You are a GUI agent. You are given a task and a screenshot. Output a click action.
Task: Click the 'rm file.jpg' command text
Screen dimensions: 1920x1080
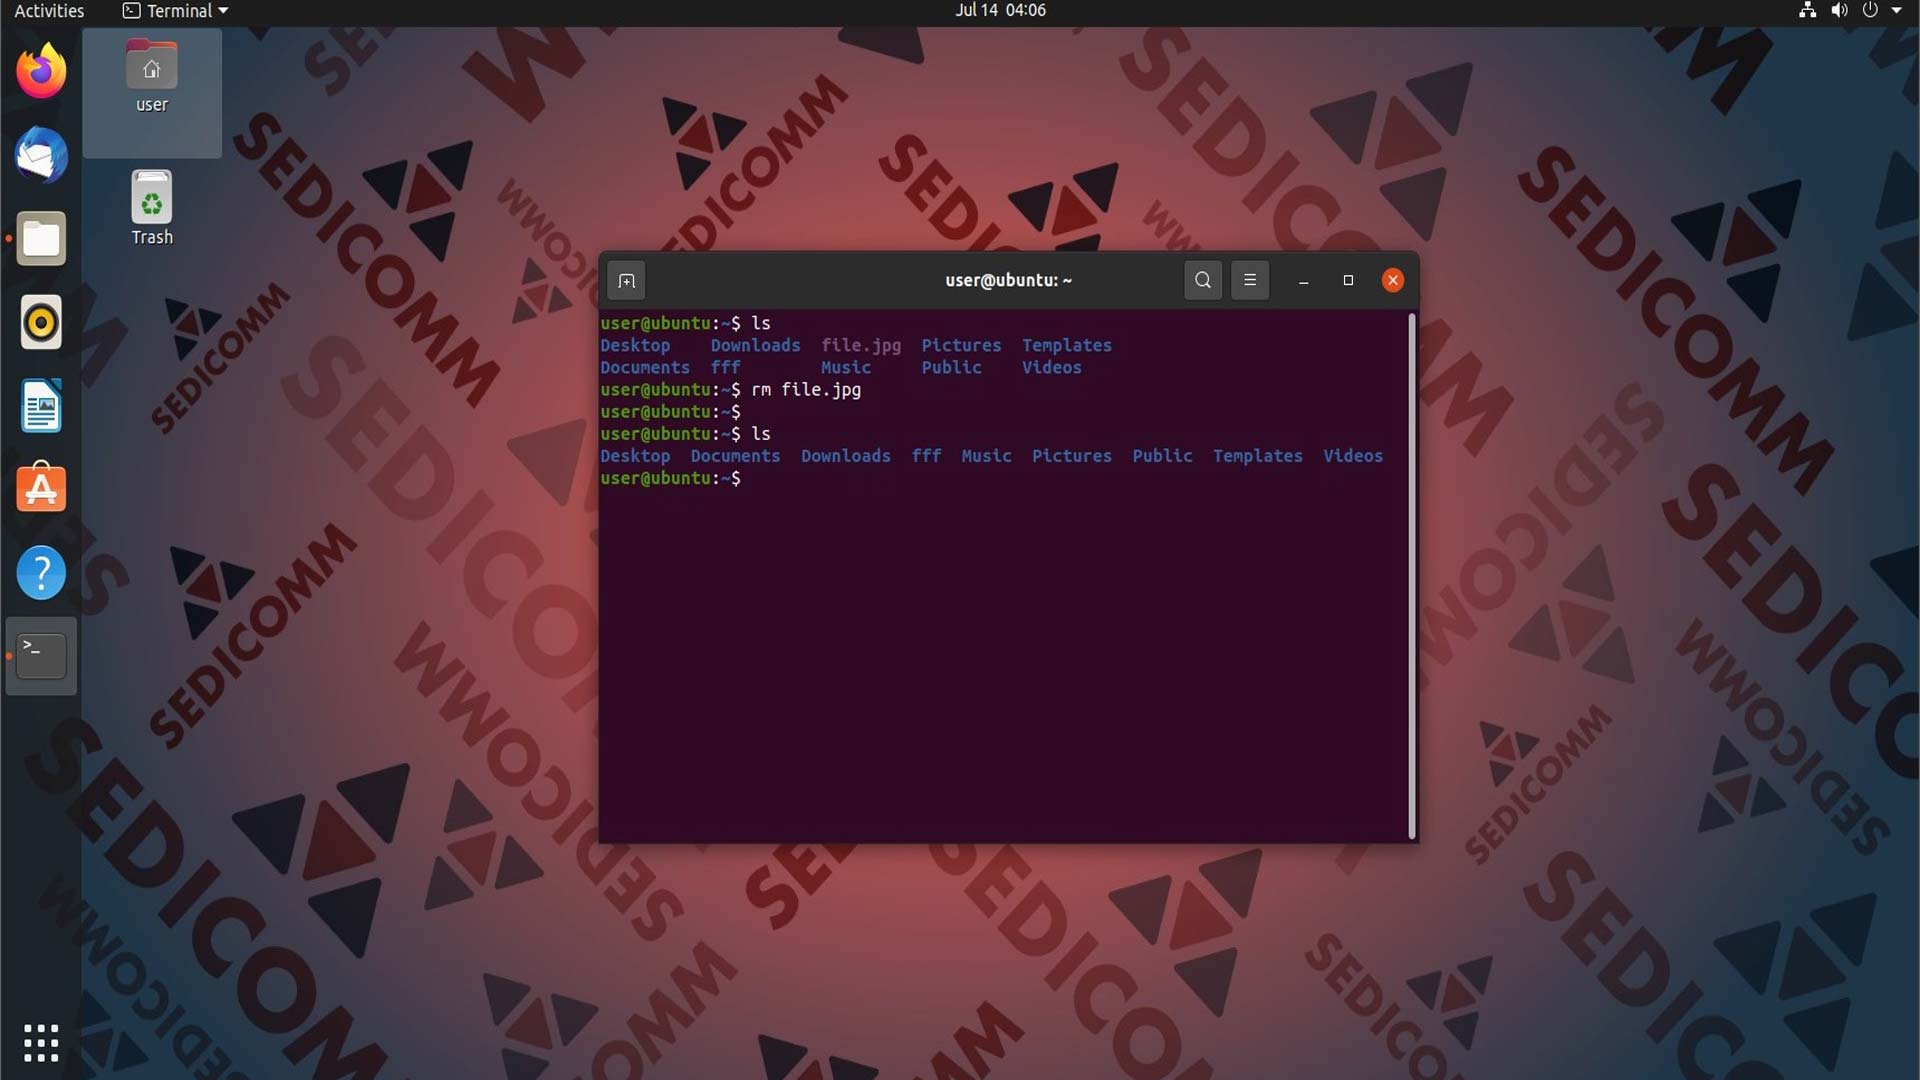(806, 390)
